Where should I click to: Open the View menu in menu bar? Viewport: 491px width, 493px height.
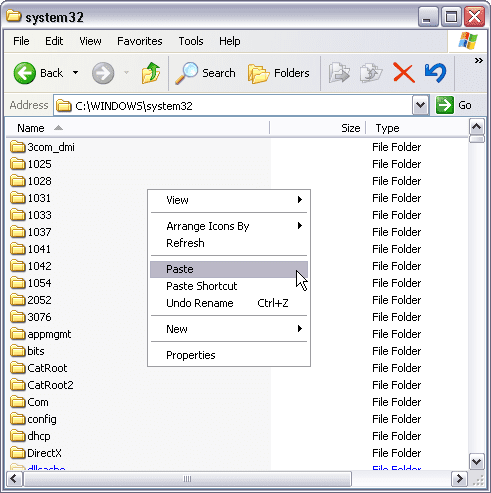click(x=90, y=41)
